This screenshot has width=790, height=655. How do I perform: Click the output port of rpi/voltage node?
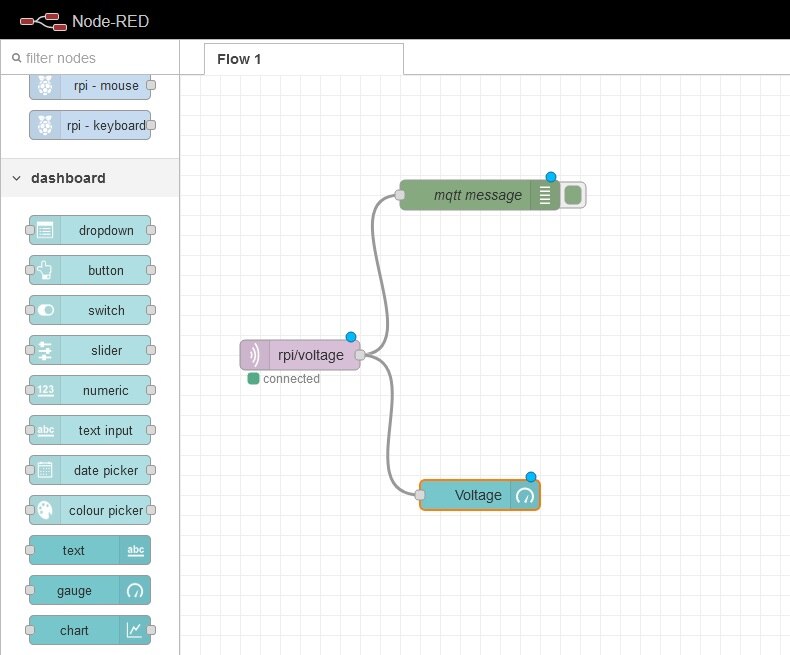[360, 355]
